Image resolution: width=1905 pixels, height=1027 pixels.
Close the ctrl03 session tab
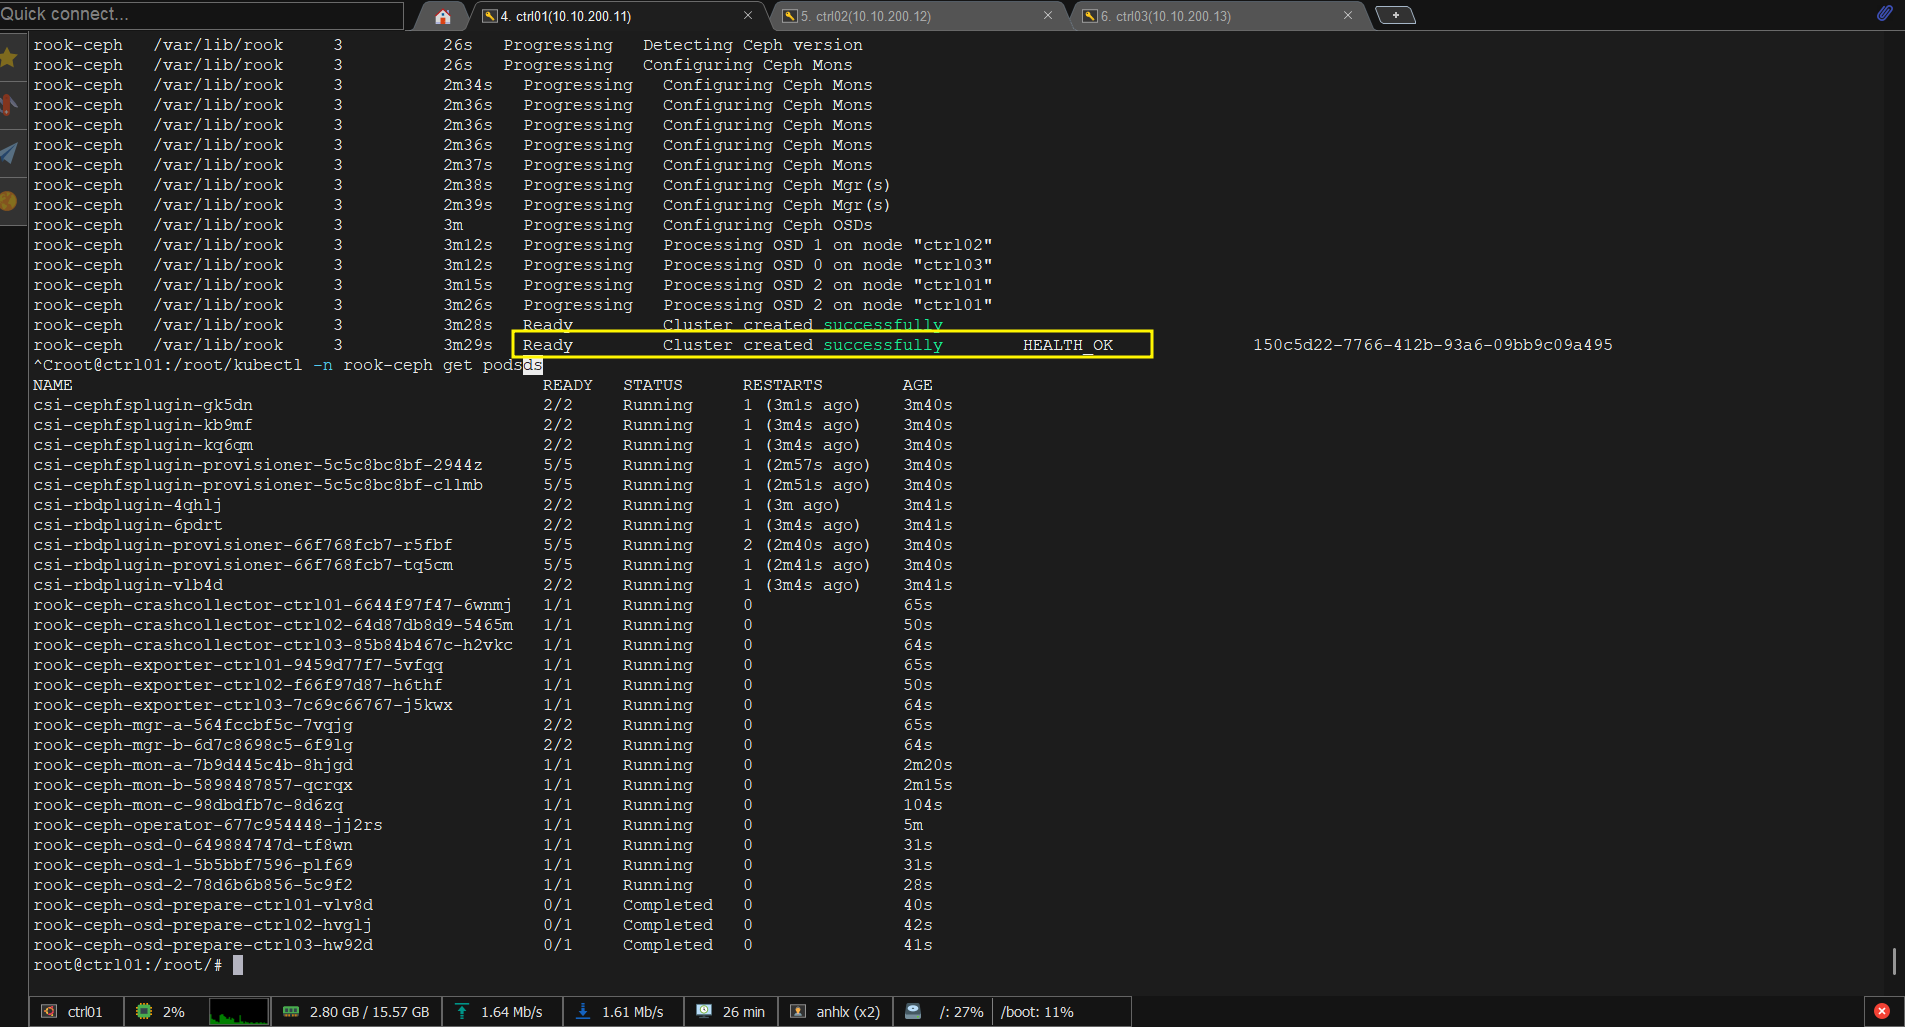(x=1348, y=16)
